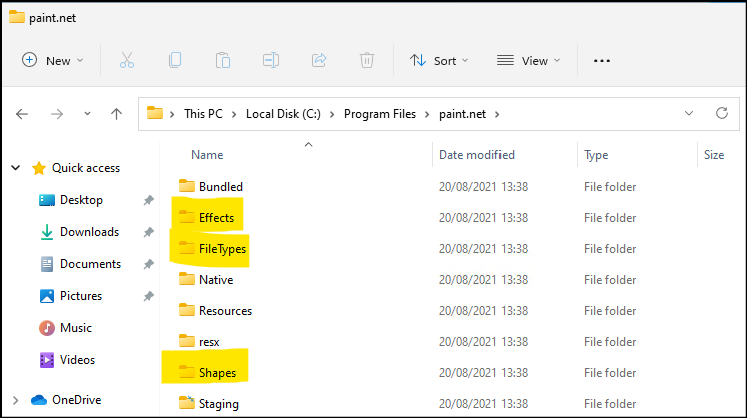Open the New item dropdown
The image size is (747, 418).
[53, 60]
